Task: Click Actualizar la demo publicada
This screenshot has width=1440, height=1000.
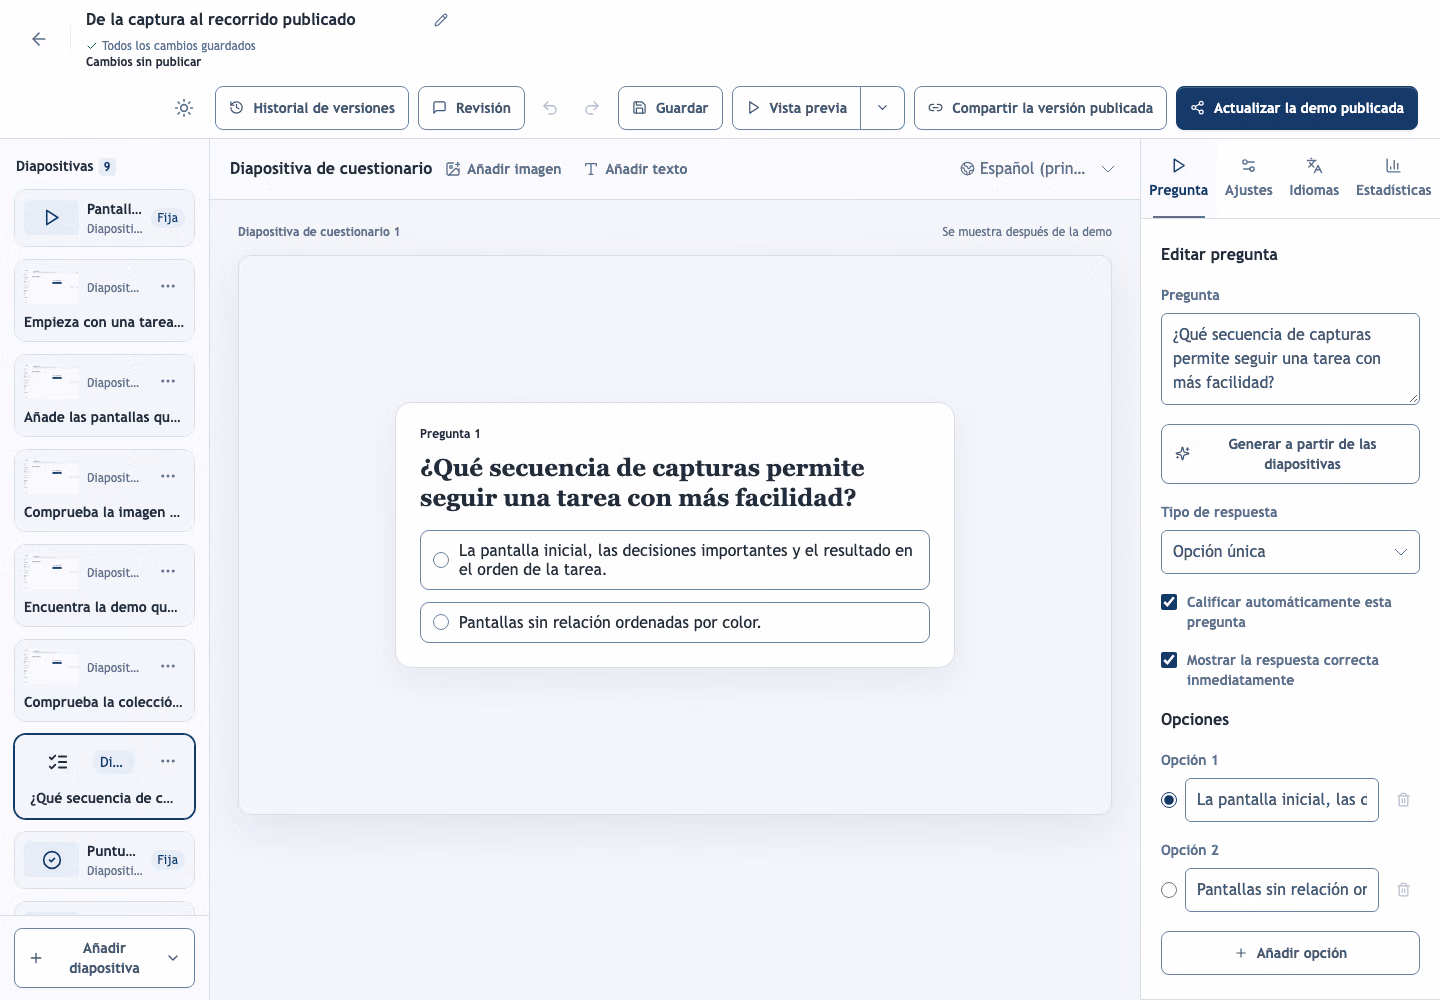Action: pos(1297,108)
